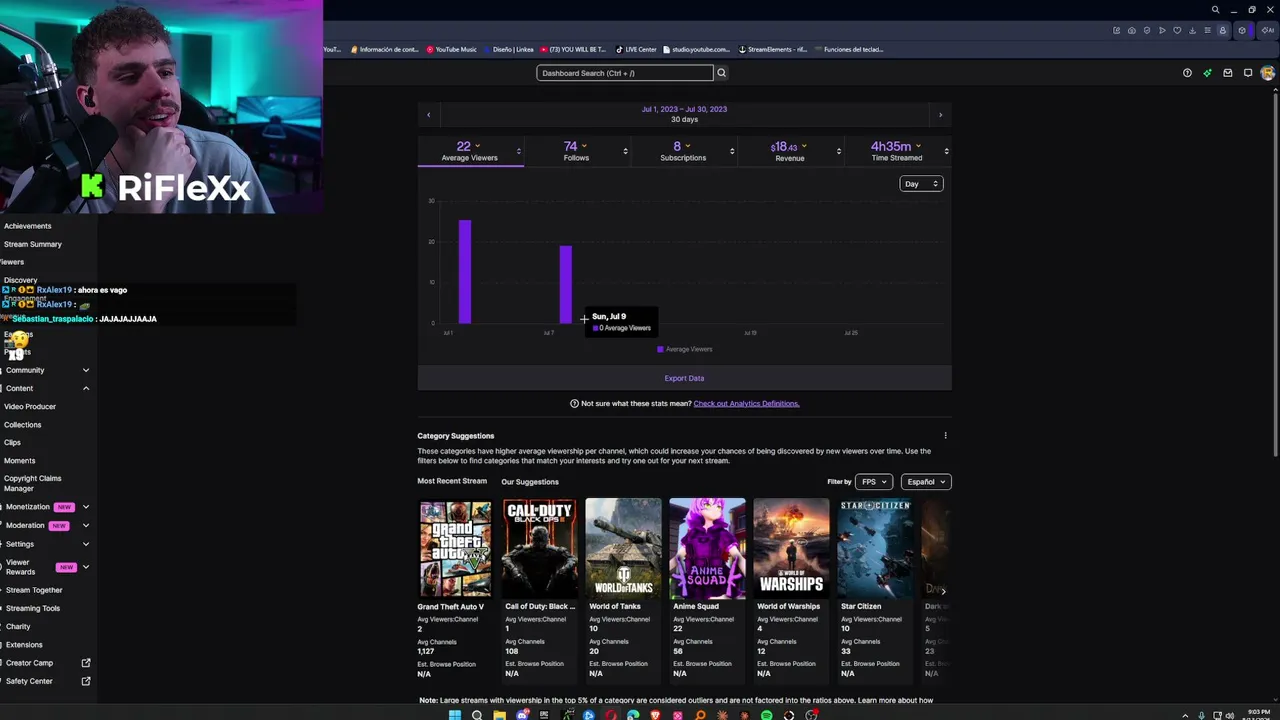Open Category Suggestions three-dot options menu

(945, 436)
